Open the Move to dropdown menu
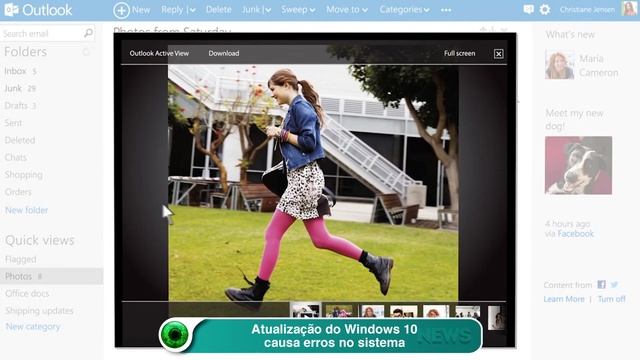 [x=347, y=9]
